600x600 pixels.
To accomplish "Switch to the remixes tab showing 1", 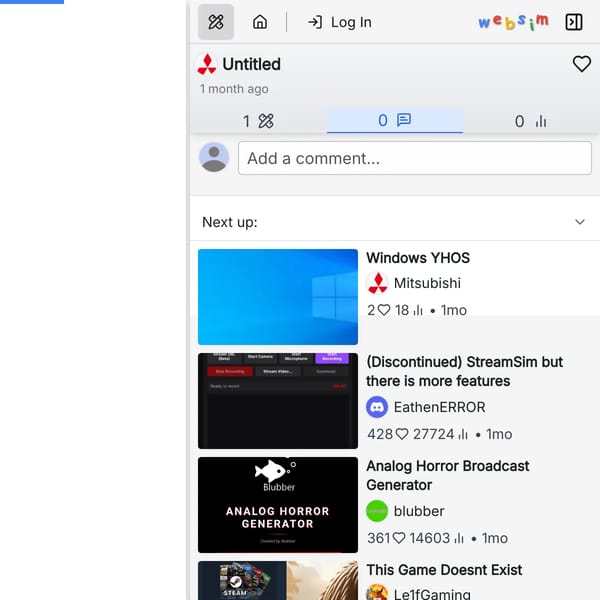I will pos(258,121).
